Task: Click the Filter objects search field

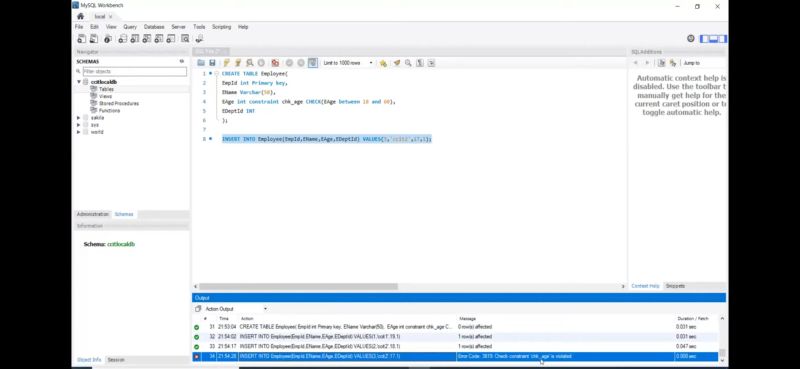Action: coord(135,71)
